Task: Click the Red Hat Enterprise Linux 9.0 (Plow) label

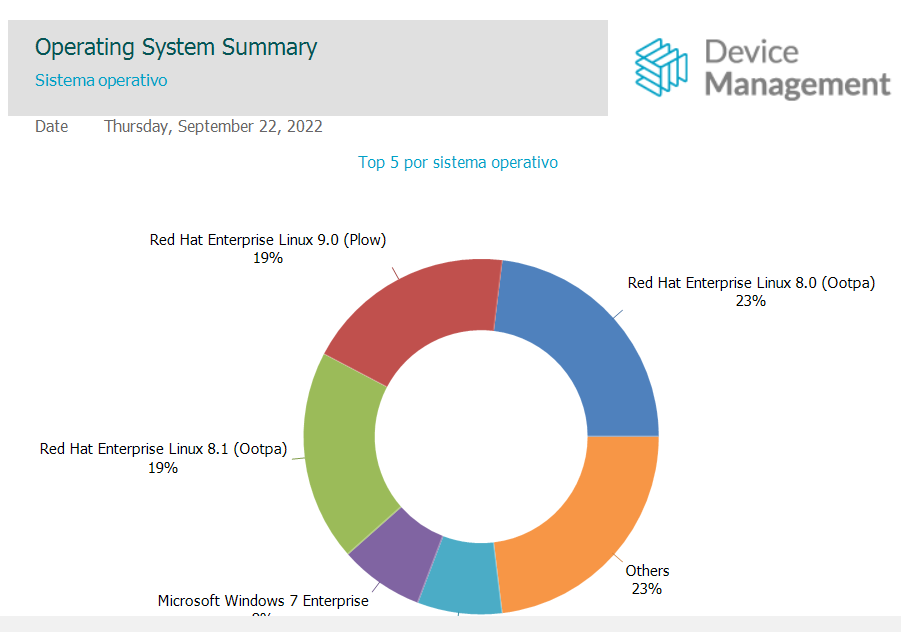Action: (x=268, y=239)
